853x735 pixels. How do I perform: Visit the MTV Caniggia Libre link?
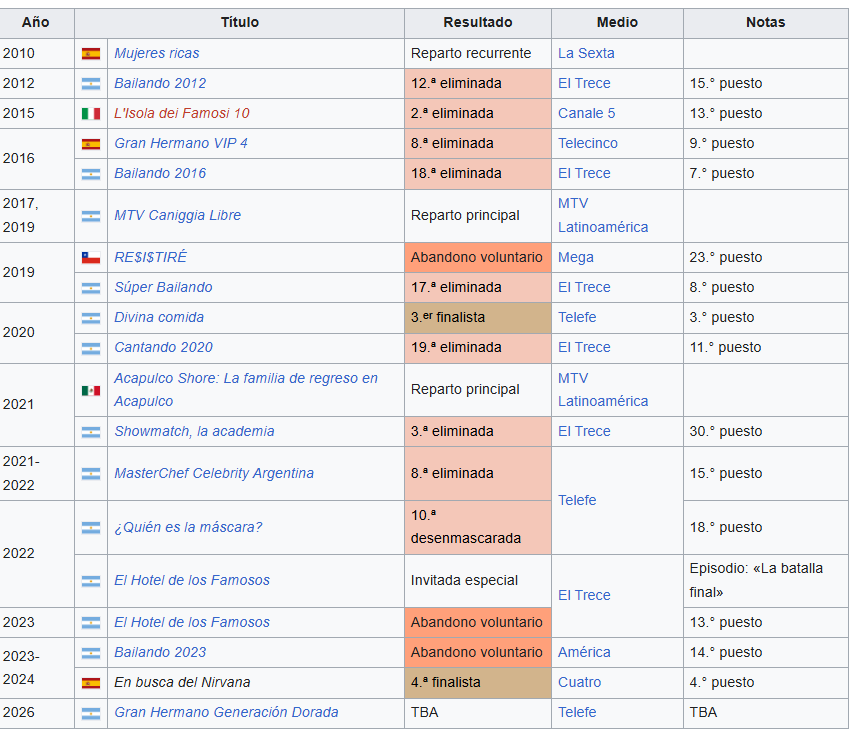[x=177, y=215]
